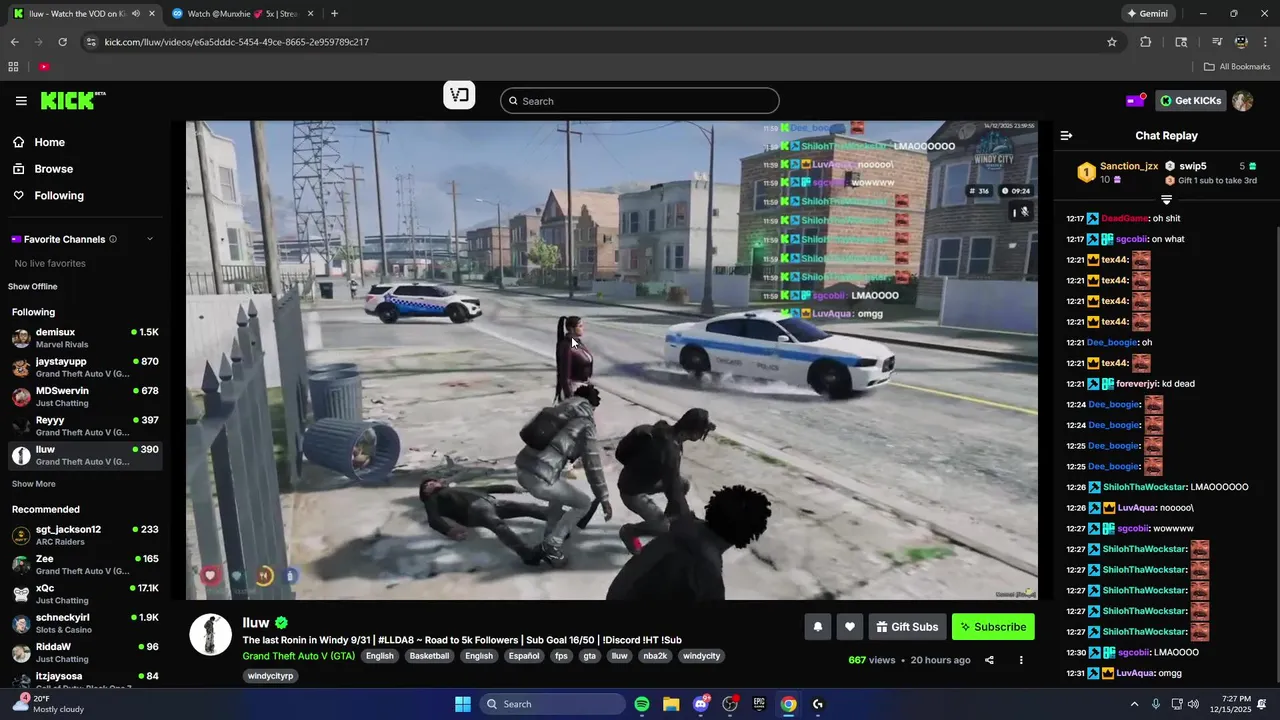Mute the tab audio speaker icon
The image size is (1280, 720).
[135, 14]
